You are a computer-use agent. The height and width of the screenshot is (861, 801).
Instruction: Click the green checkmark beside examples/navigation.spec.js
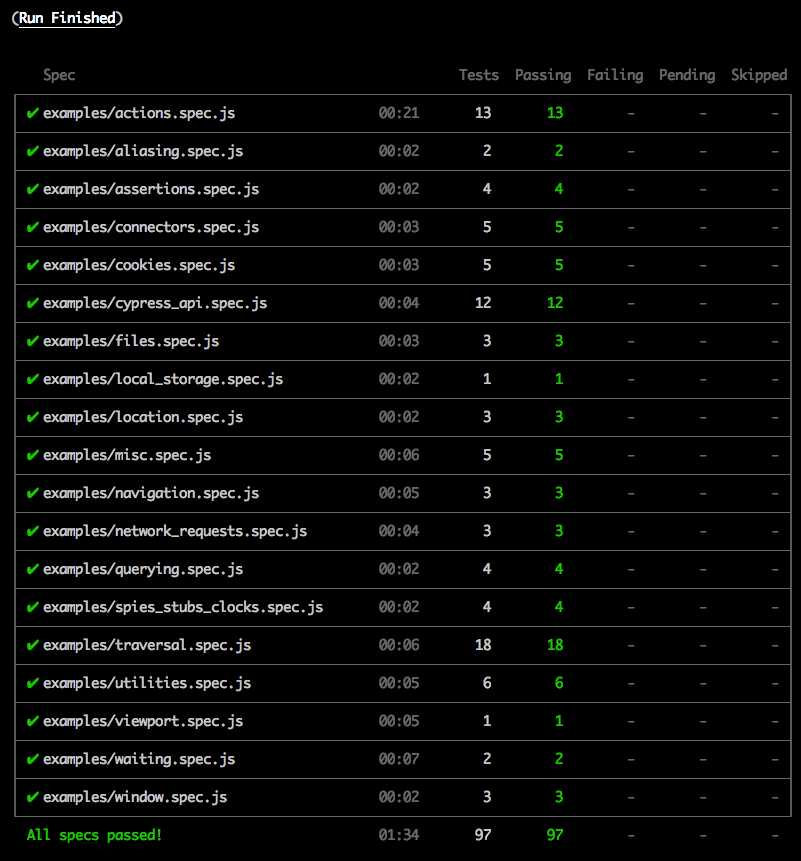(x=32, y=493)
